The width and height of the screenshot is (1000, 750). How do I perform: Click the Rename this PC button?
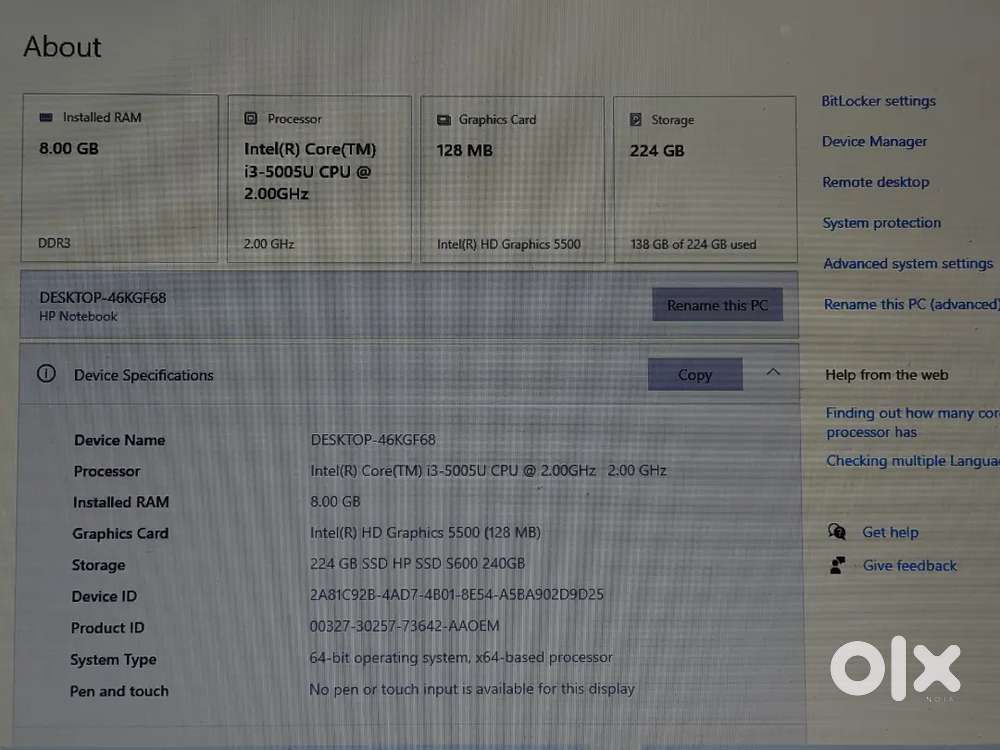point(717,305)
